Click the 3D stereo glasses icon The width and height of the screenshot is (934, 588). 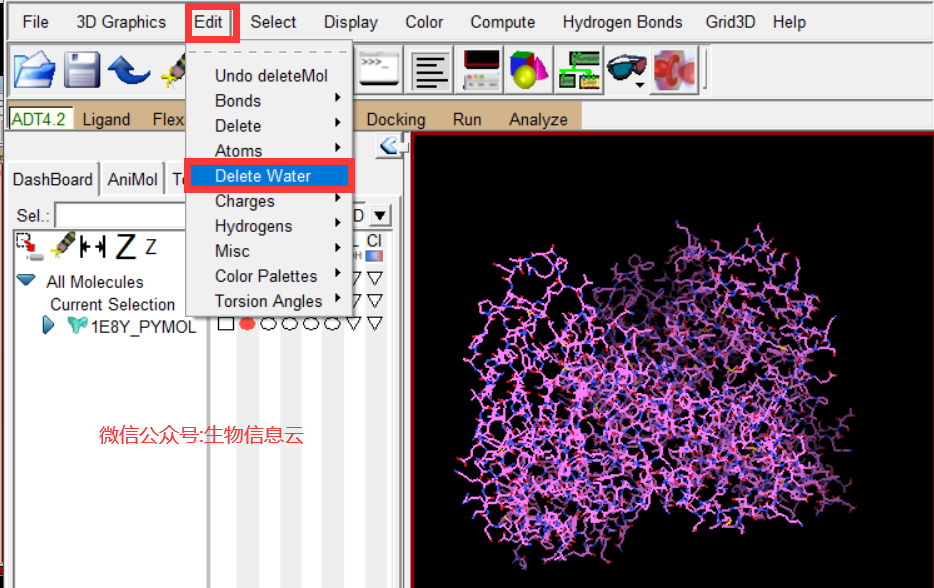pyautogui.click(x=627, y=66)
